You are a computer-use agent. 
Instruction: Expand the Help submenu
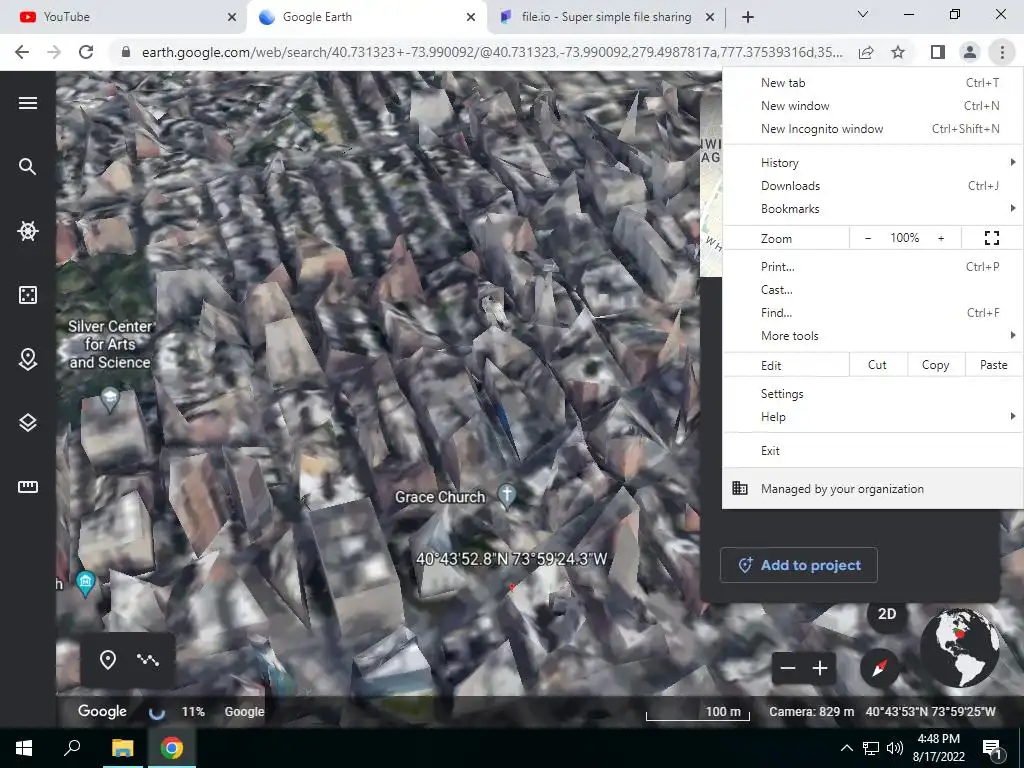click(x=872, y=417)
